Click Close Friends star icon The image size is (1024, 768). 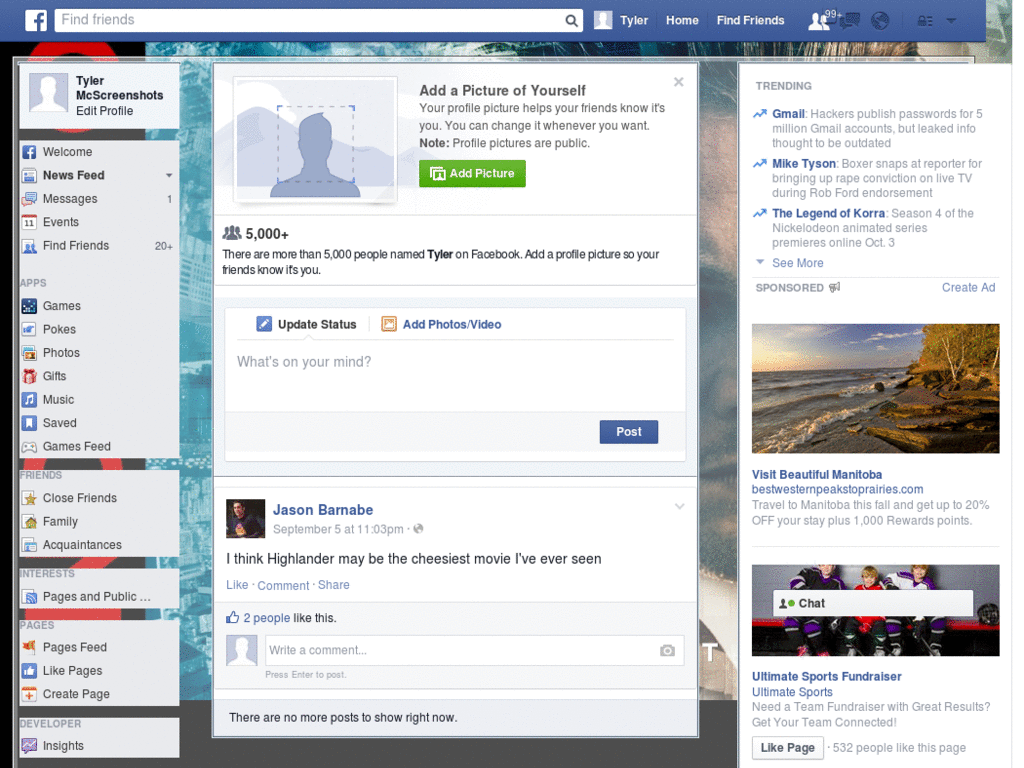pyautogui.click(x=29, y=498)
